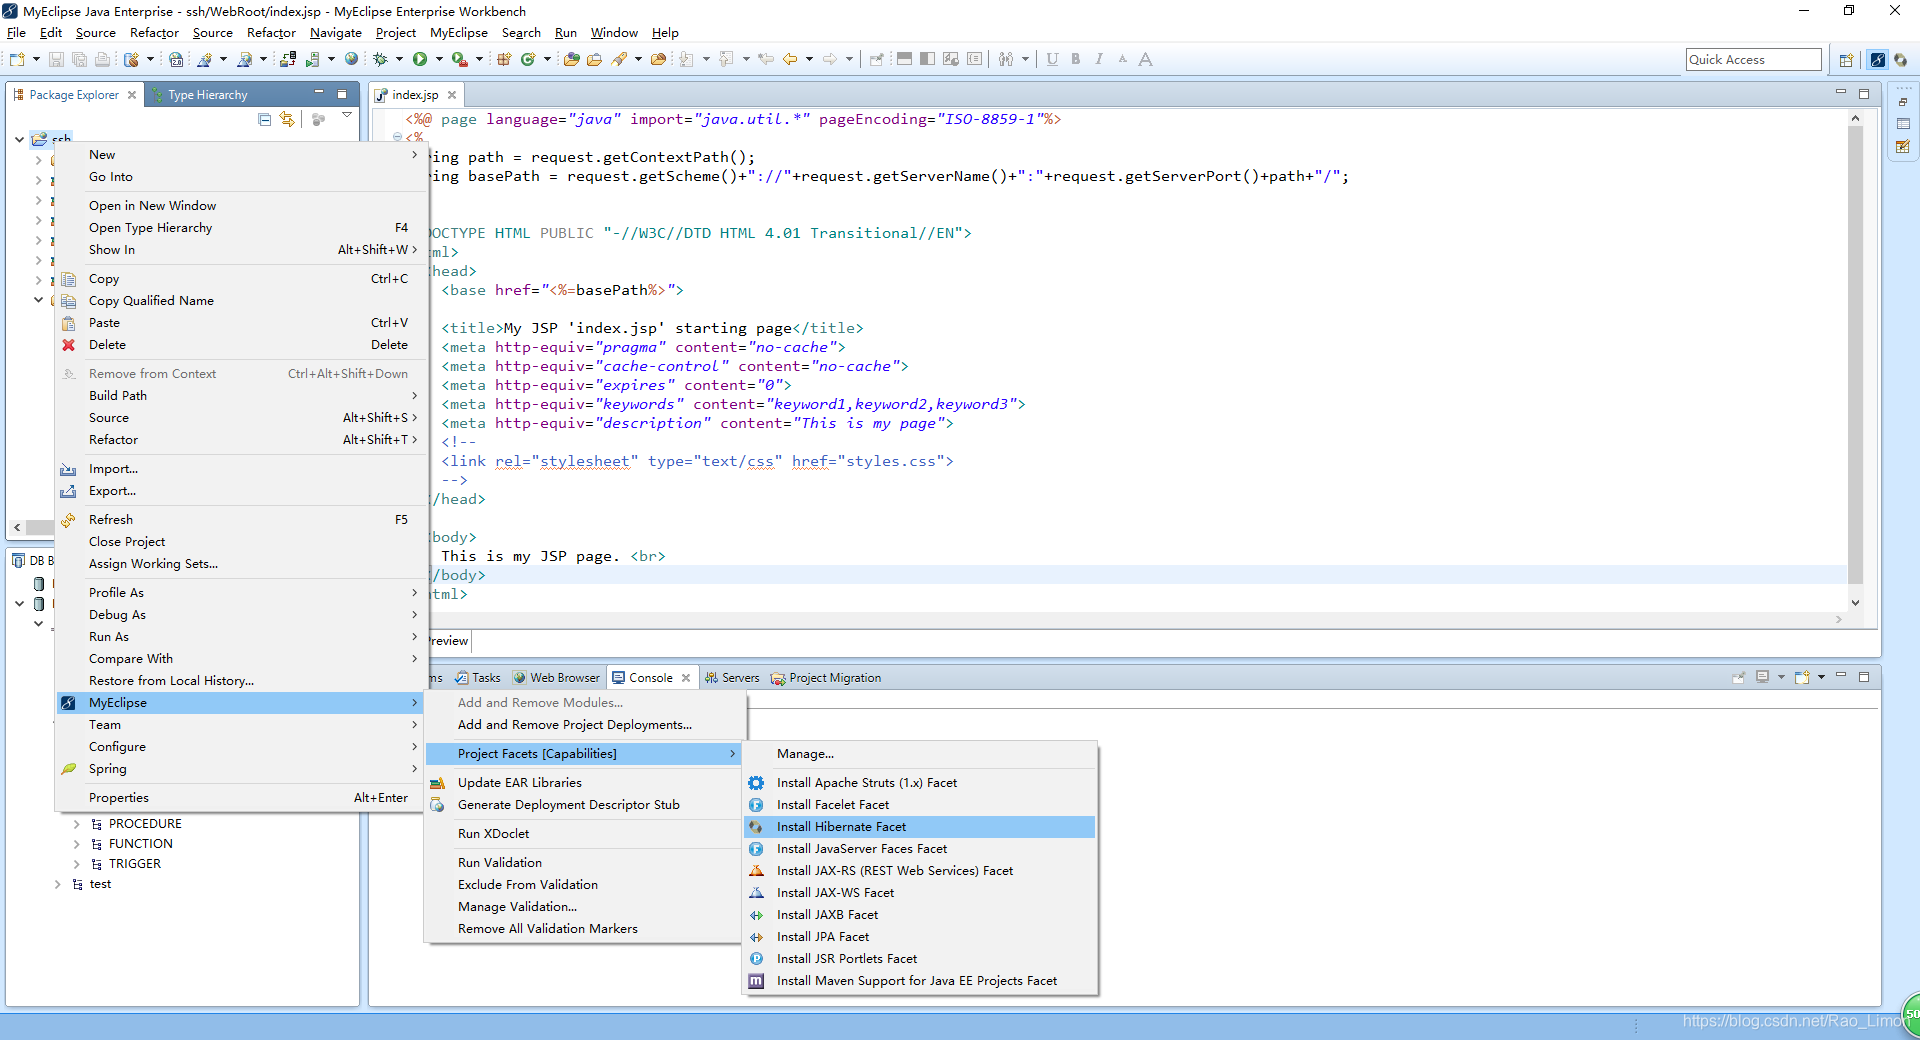Click the Underline U icon in toolbar
The image size is (1920, 1040).
coord(1052,60)
